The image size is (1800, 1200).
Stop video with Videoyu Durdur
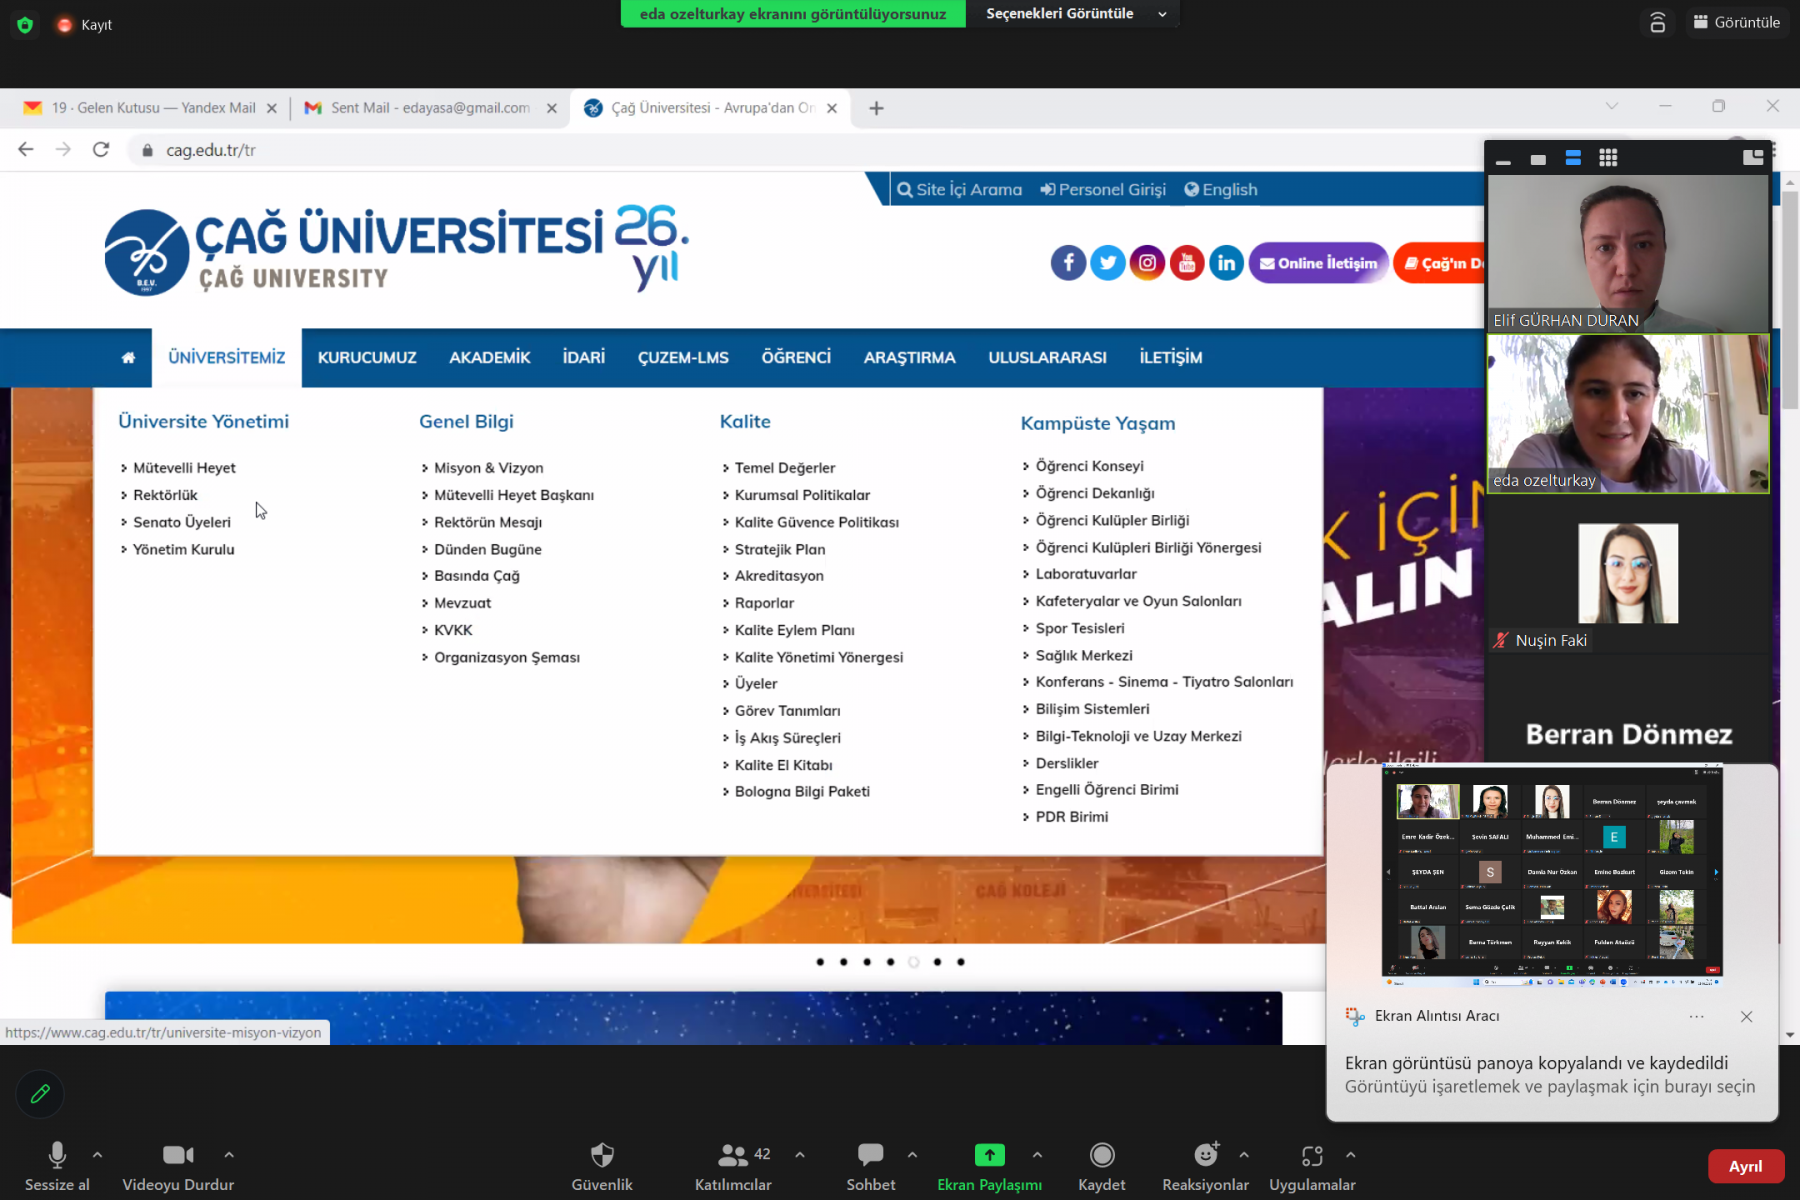pos(178,1167)
